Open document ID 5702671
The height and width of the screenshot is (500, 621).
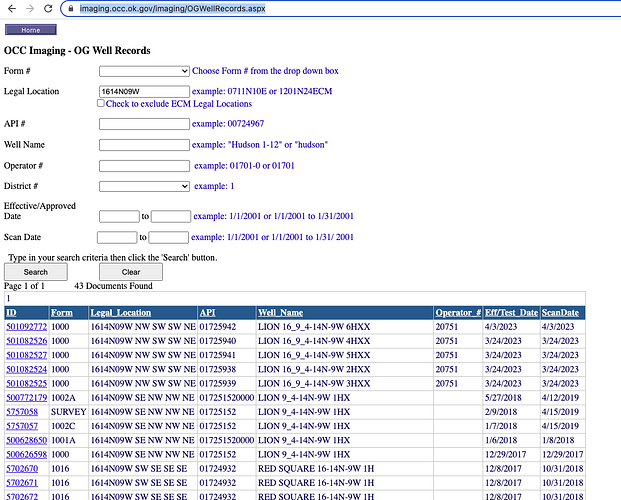22,483
